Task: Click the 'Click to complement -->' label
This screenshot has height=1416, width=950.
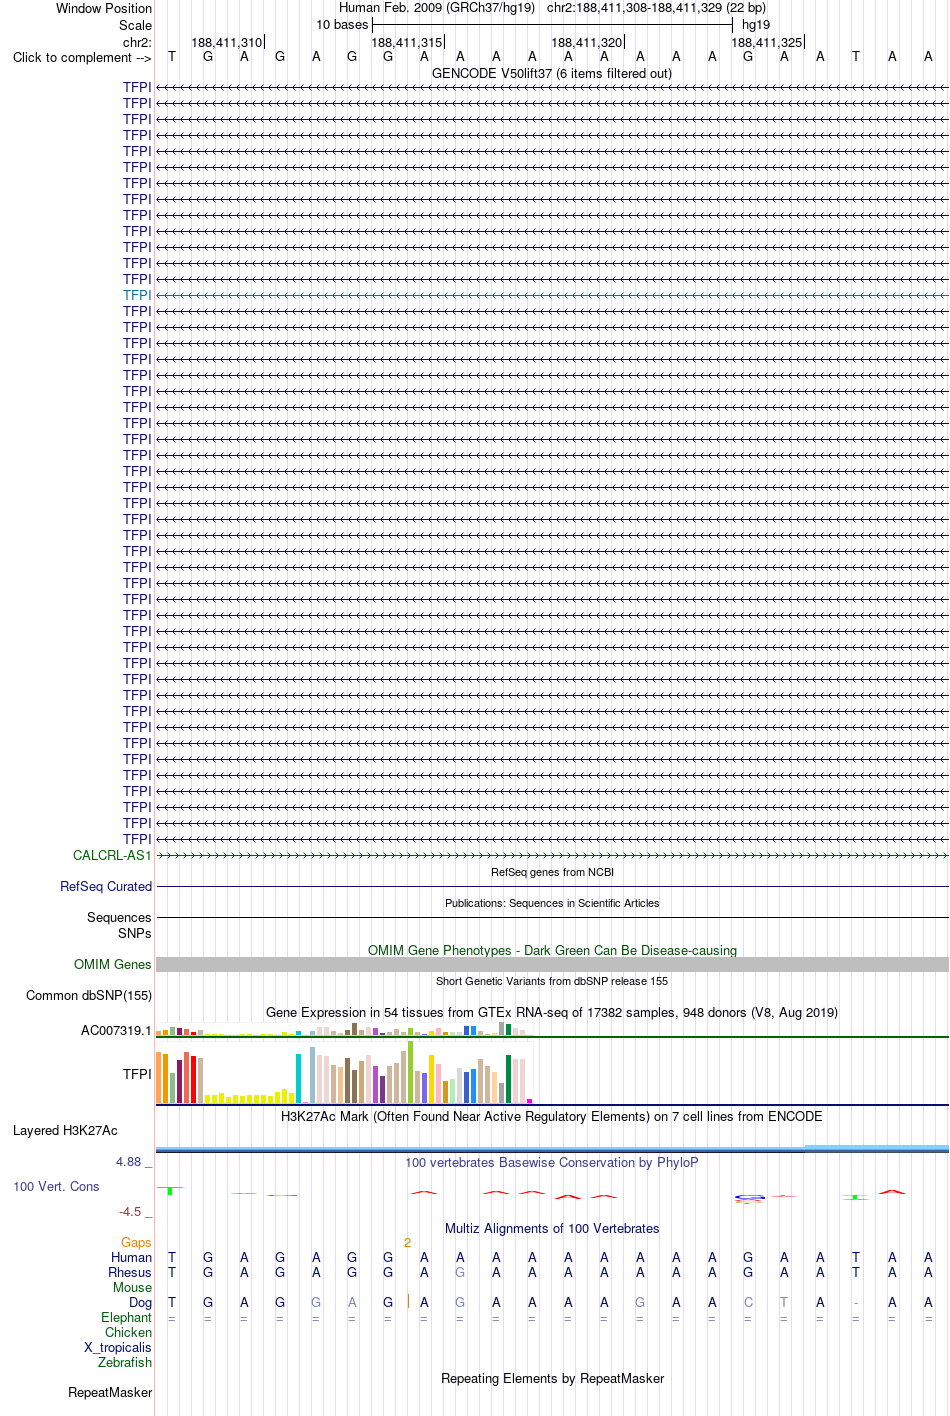Action: pos(82,57)
